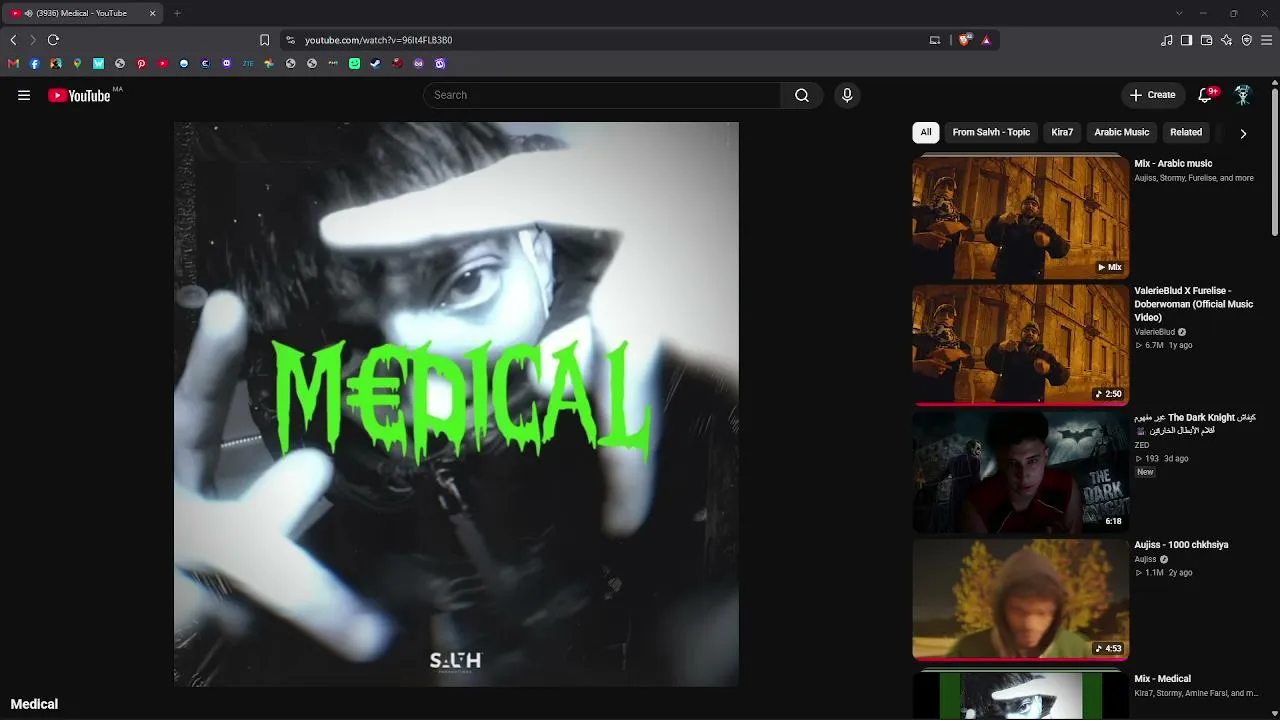Open the browser playlist music-note icon

(1167, 40)
